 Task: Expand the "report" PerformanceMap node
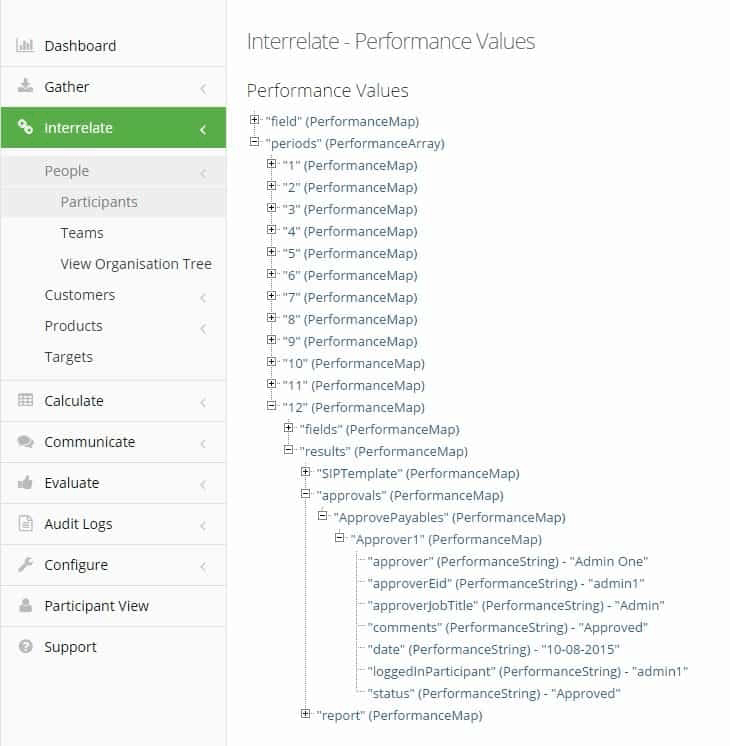(x=306, y=714)
